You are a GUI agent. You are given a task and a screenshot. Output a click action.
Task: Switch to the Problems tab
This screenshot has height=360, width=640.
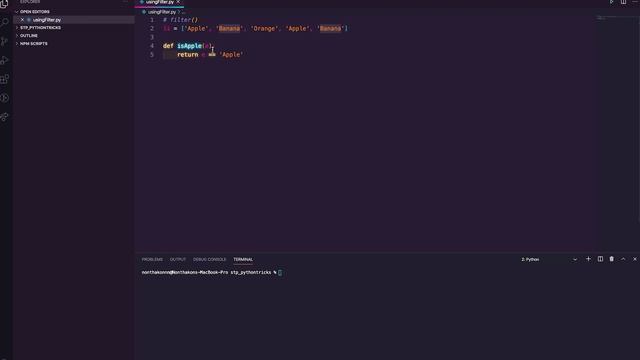point(152,259)
